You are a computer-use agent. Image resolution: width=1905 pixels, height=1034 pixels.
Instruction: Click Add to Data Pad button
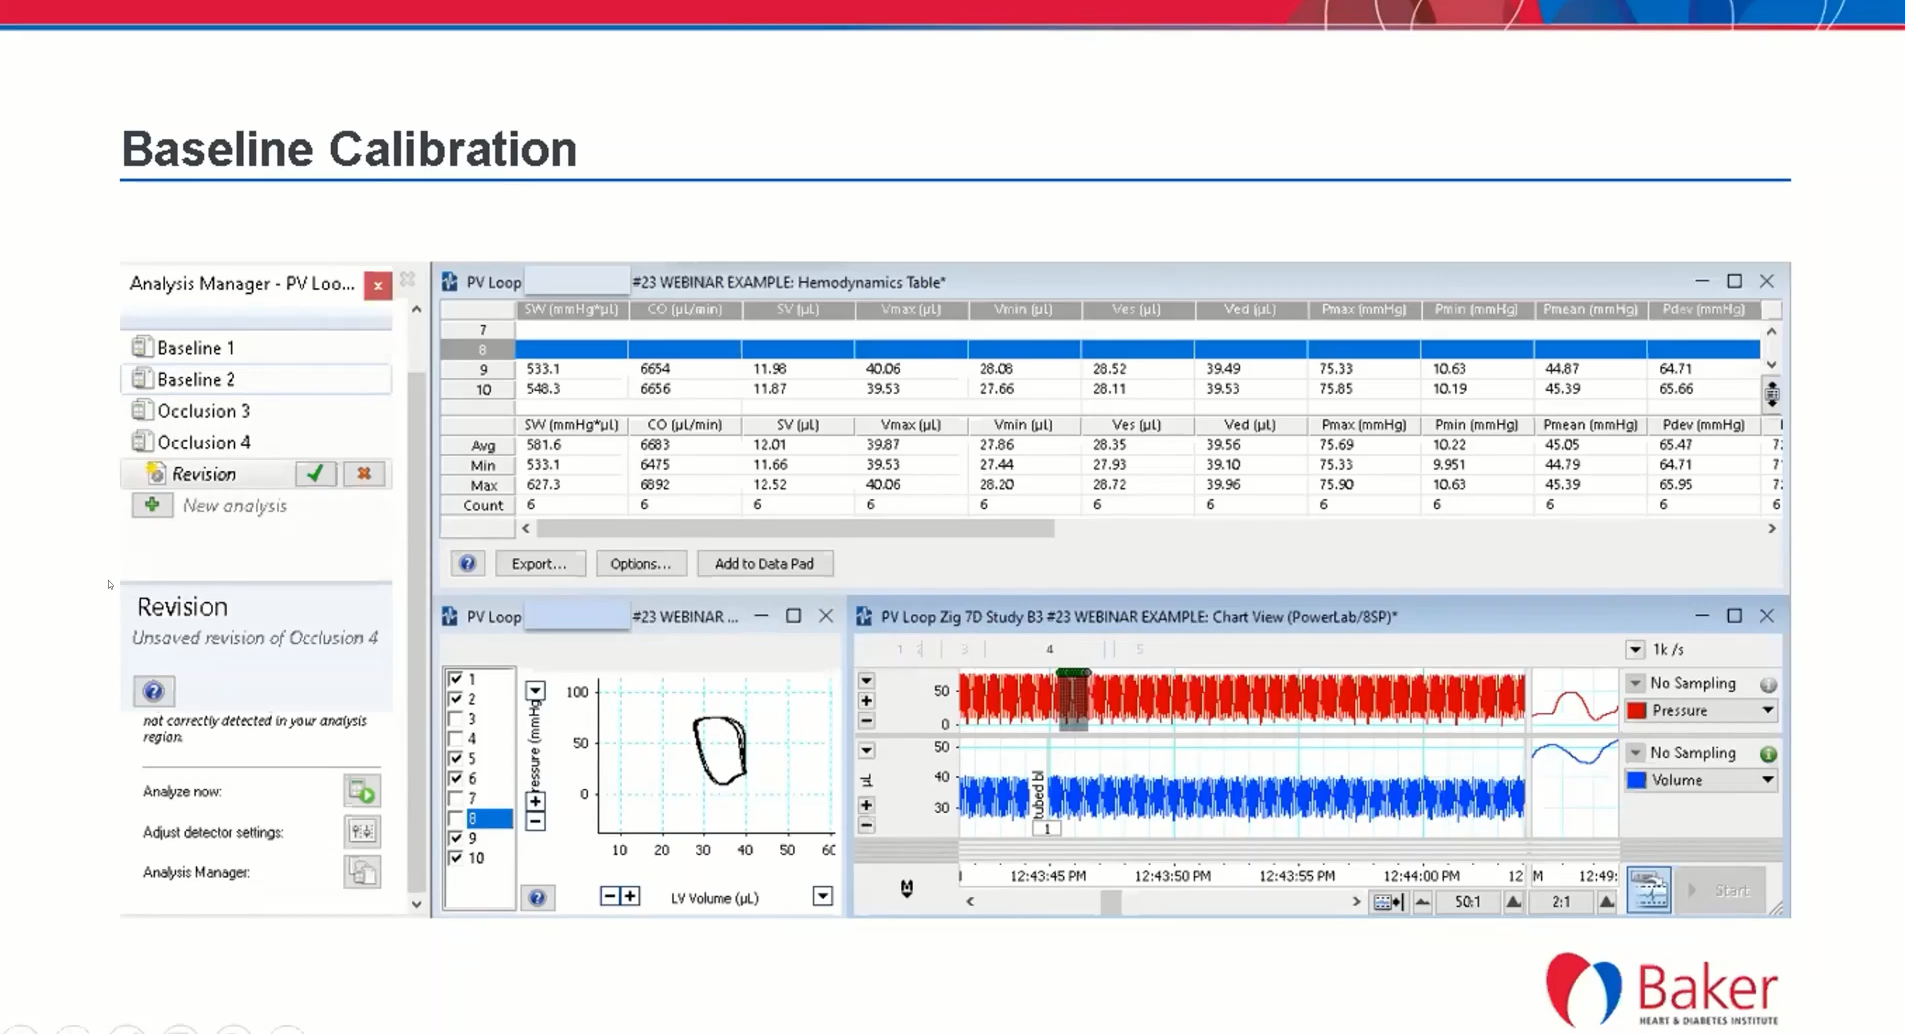point(764,564)
